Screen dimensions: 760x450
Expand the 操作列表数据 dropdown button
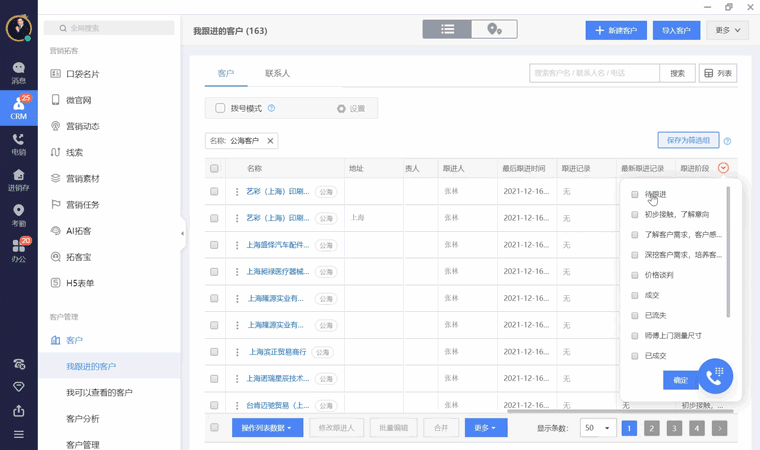(x=267, y=428)
